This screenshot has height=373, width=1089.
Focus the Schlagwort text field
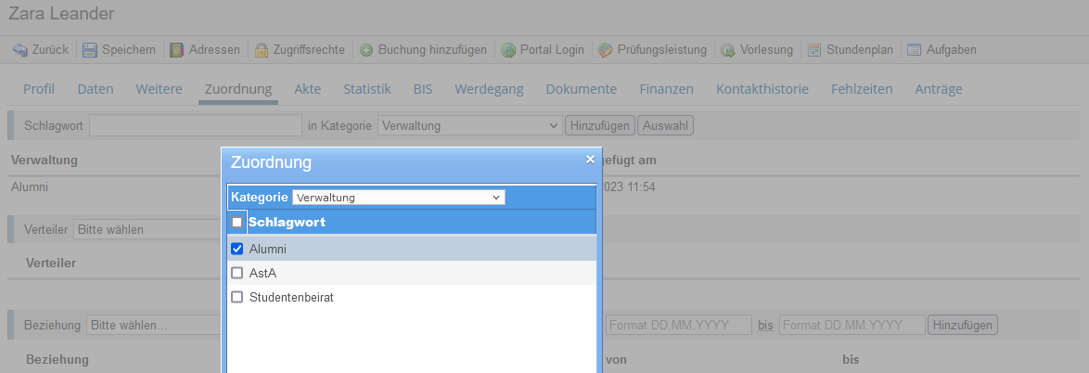(x=195, y=126)
